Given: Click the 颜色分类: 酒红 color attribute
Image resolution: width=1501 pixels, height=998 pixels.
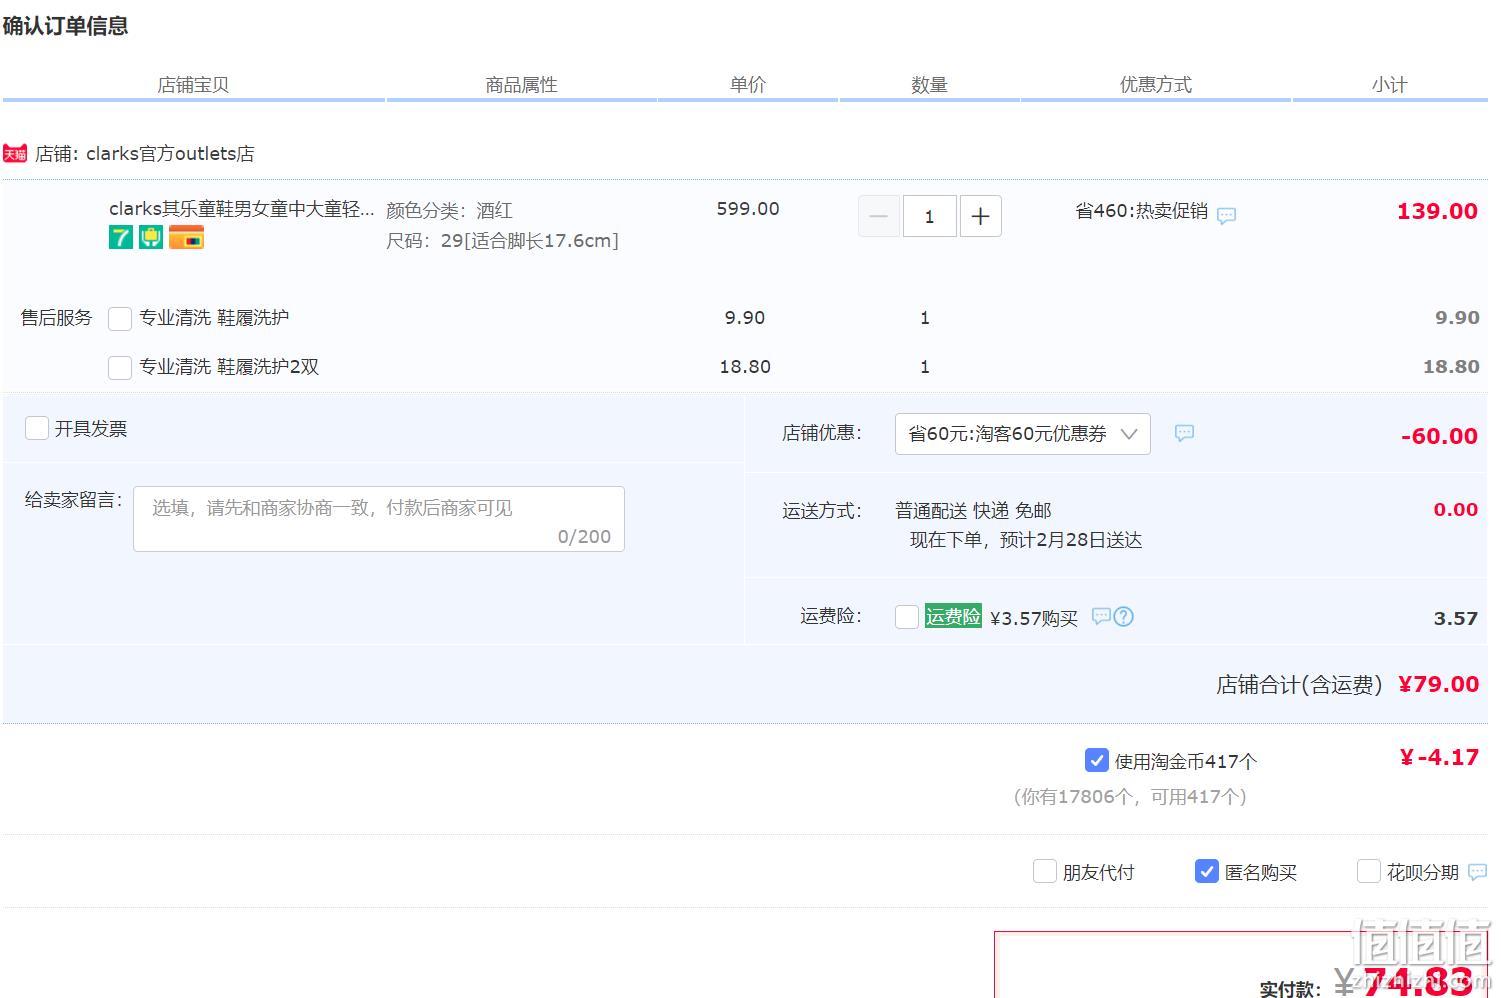Looking at the screenshot, I should pos(449,211).
